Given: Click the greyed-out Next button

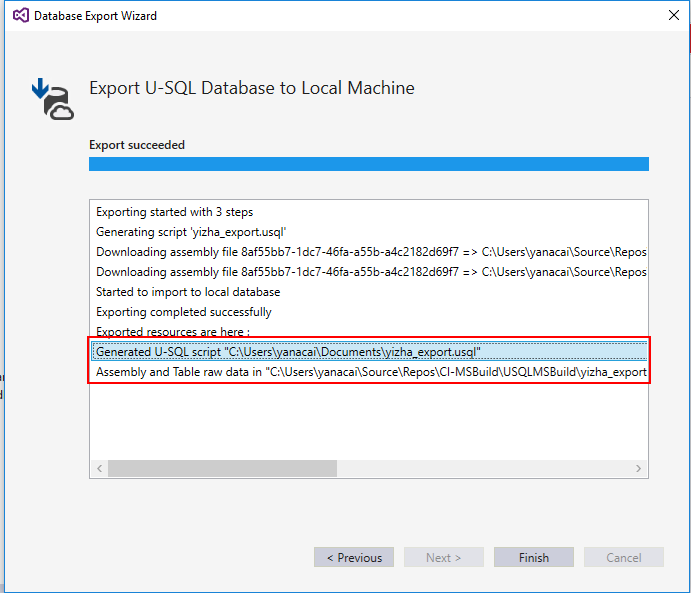Looking at the screenshot, I should point(444,557).
